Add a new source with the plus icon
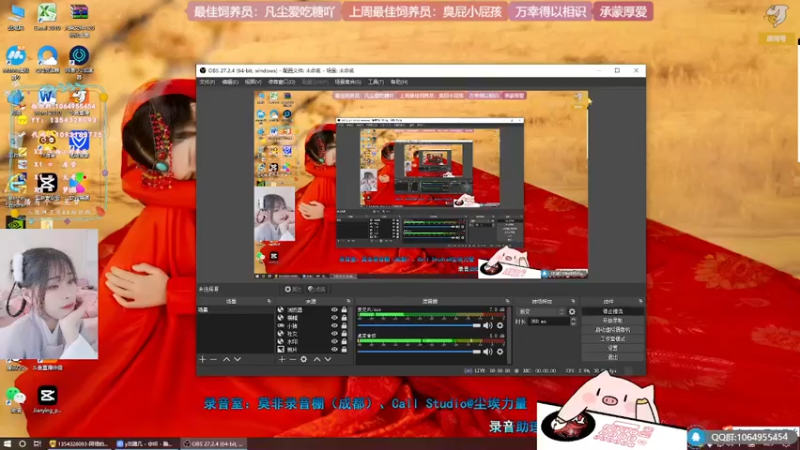800x450 pixels. (x=282, y=360)
